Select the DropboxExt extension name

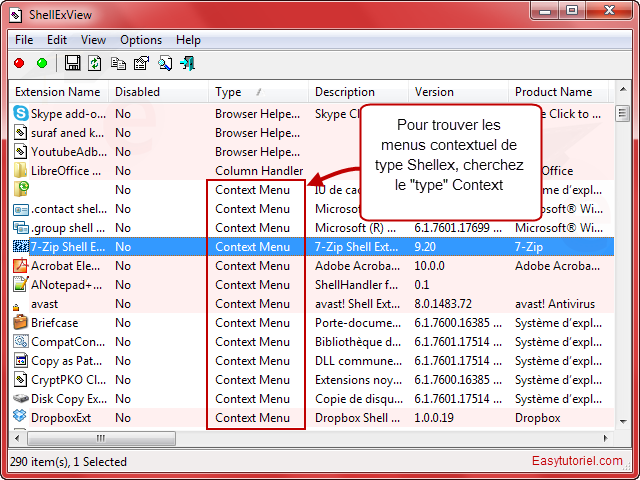coord(61,418)
